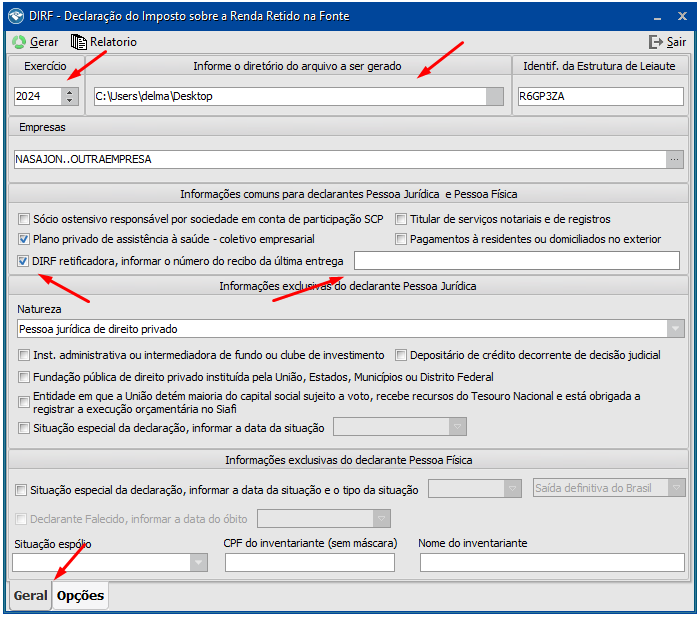This screenshot has width=697, height=620.
Task: Check Titular de serviços notariais e de registros
Action: pos(401,219)
